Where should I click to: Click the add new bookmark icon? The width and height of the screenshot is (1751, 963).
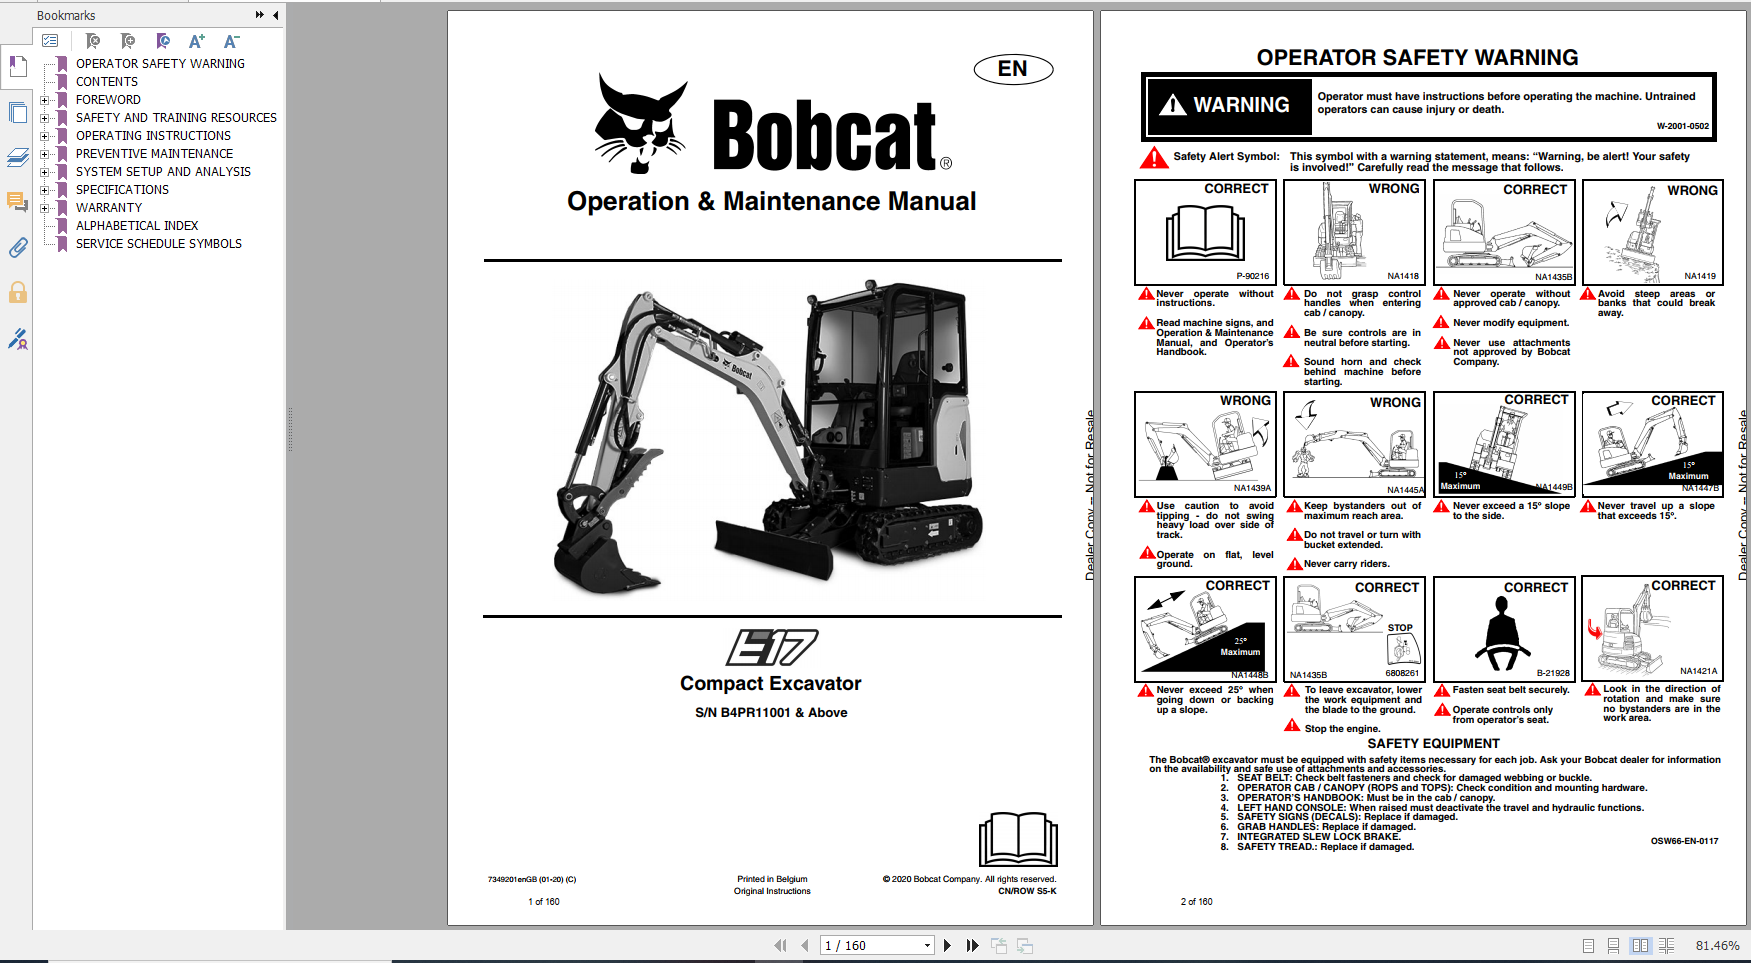click(x=128, y=41)
